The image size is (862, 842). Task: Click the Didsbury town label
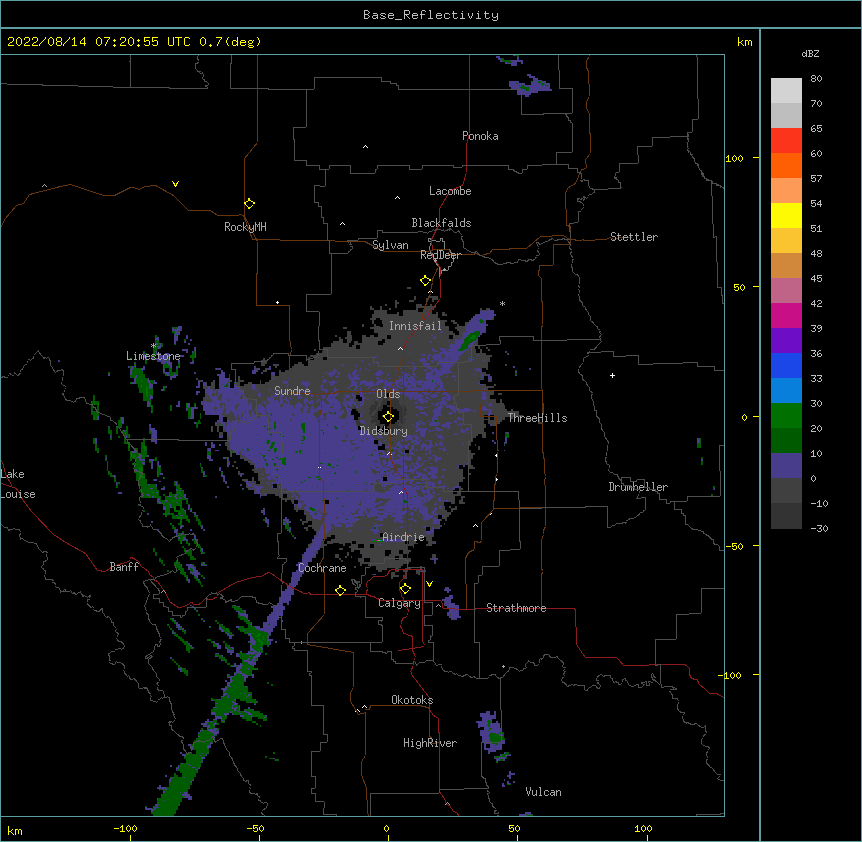pos(384,431)
